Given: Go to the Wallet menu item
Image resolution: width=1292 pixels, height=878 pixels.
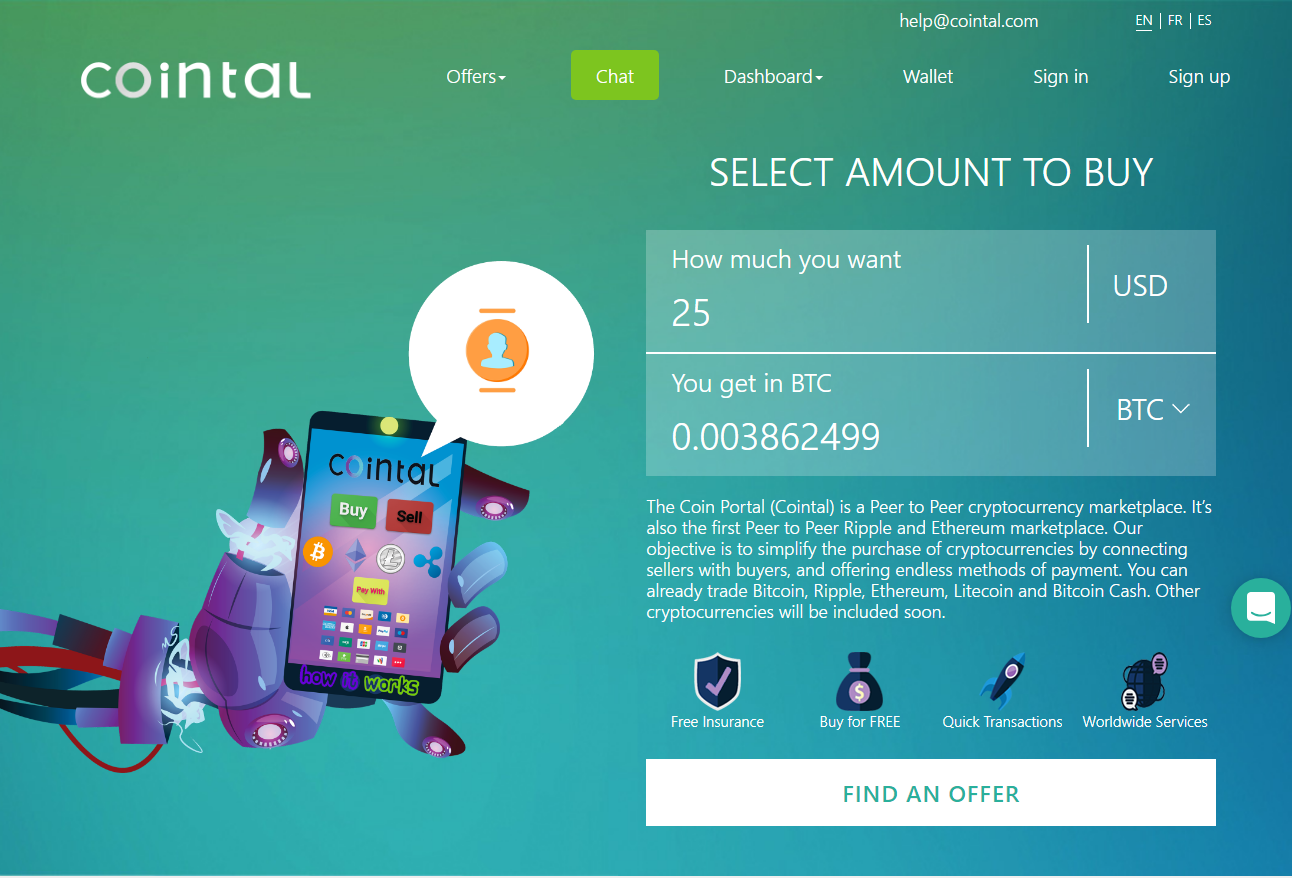Looking at the screenshot, I should pos(928,77).
